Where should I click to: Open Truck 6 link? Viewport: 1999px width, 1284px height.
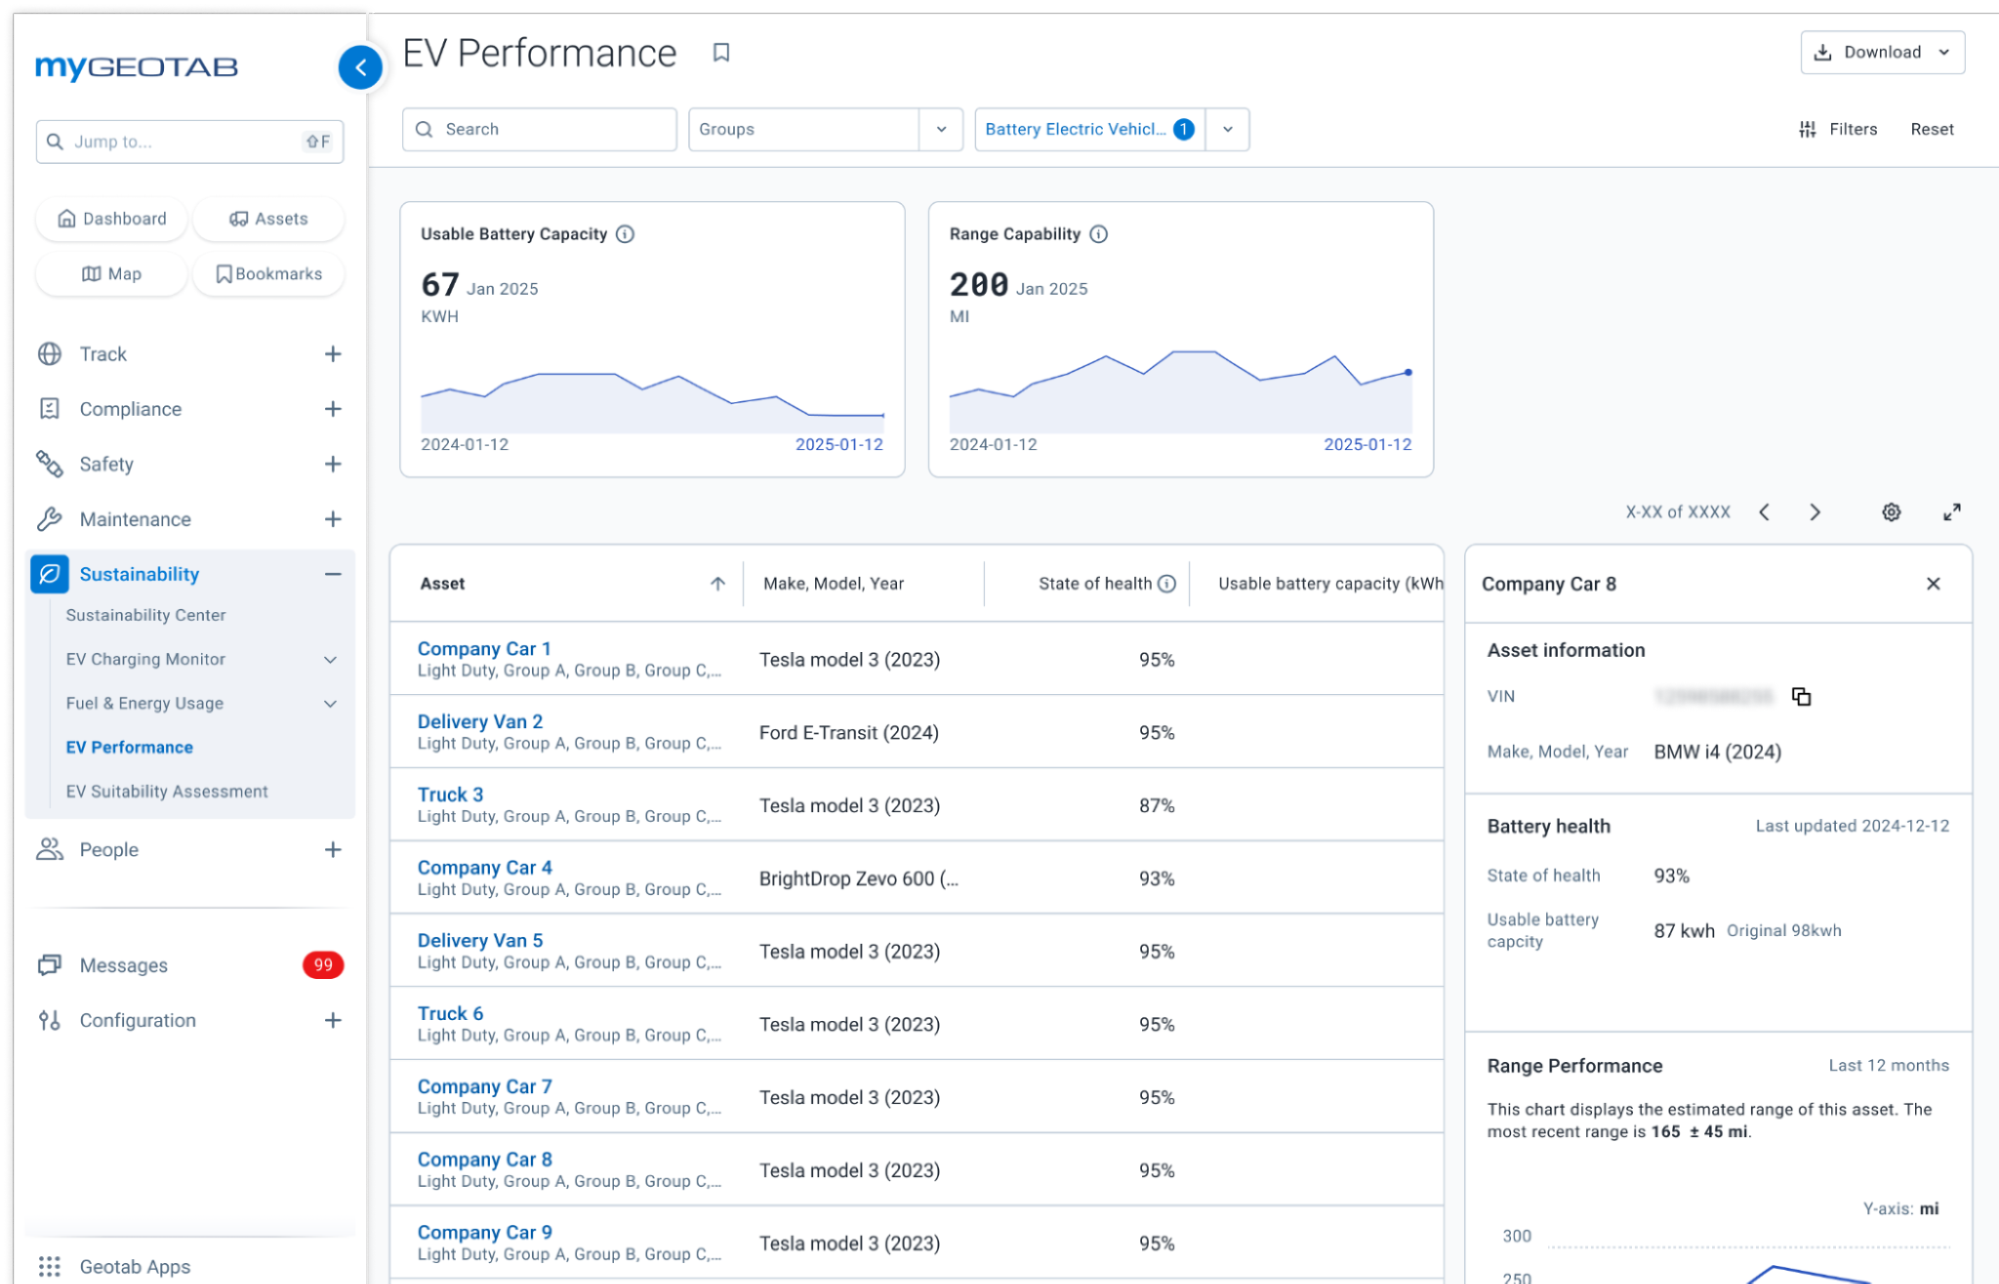450,1013
